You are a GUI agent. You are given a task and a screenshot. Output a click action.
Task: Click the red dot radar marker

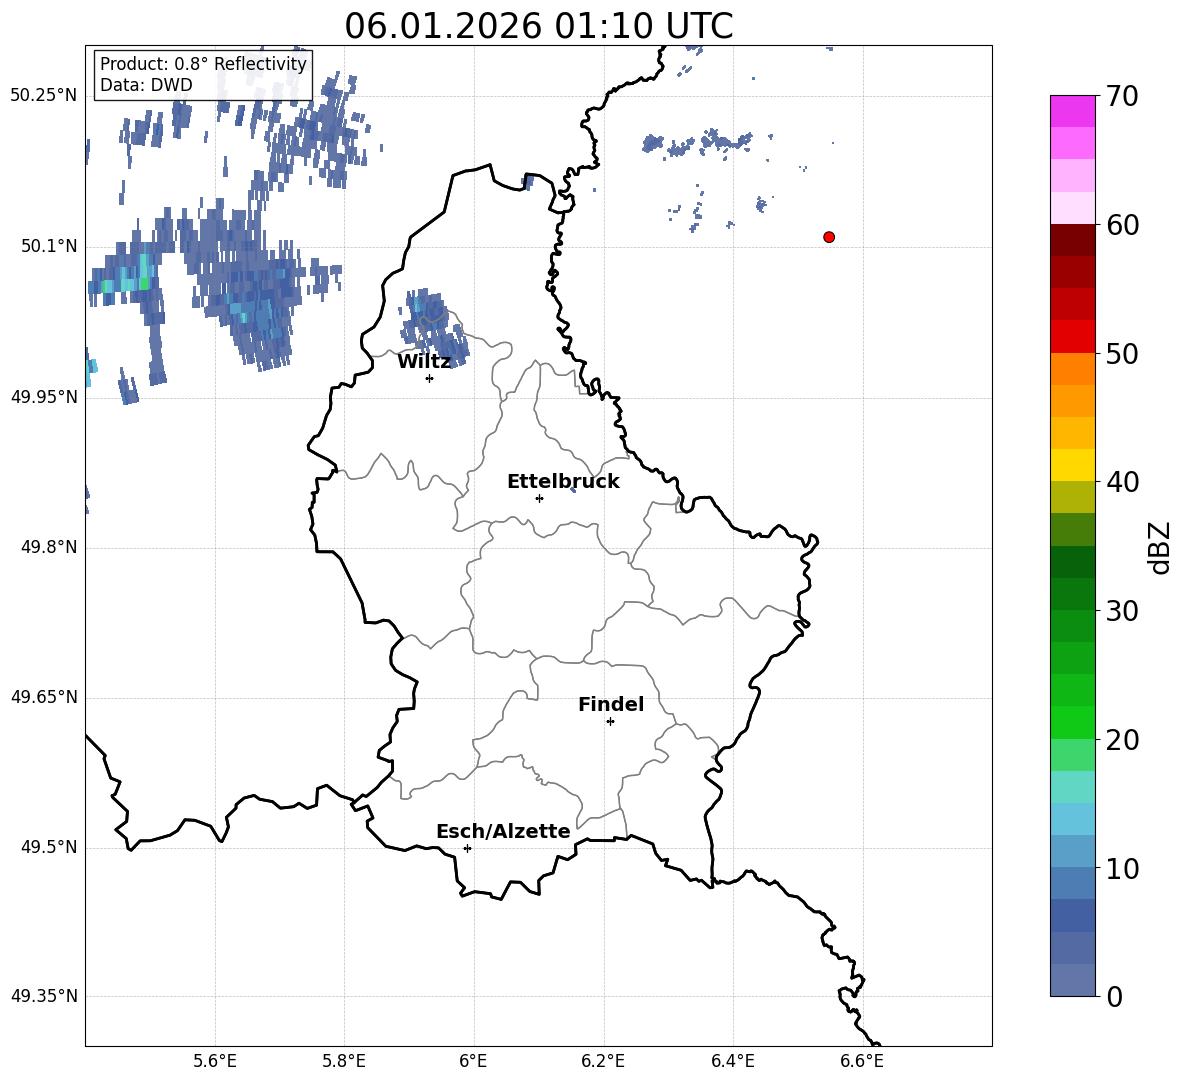829,237
